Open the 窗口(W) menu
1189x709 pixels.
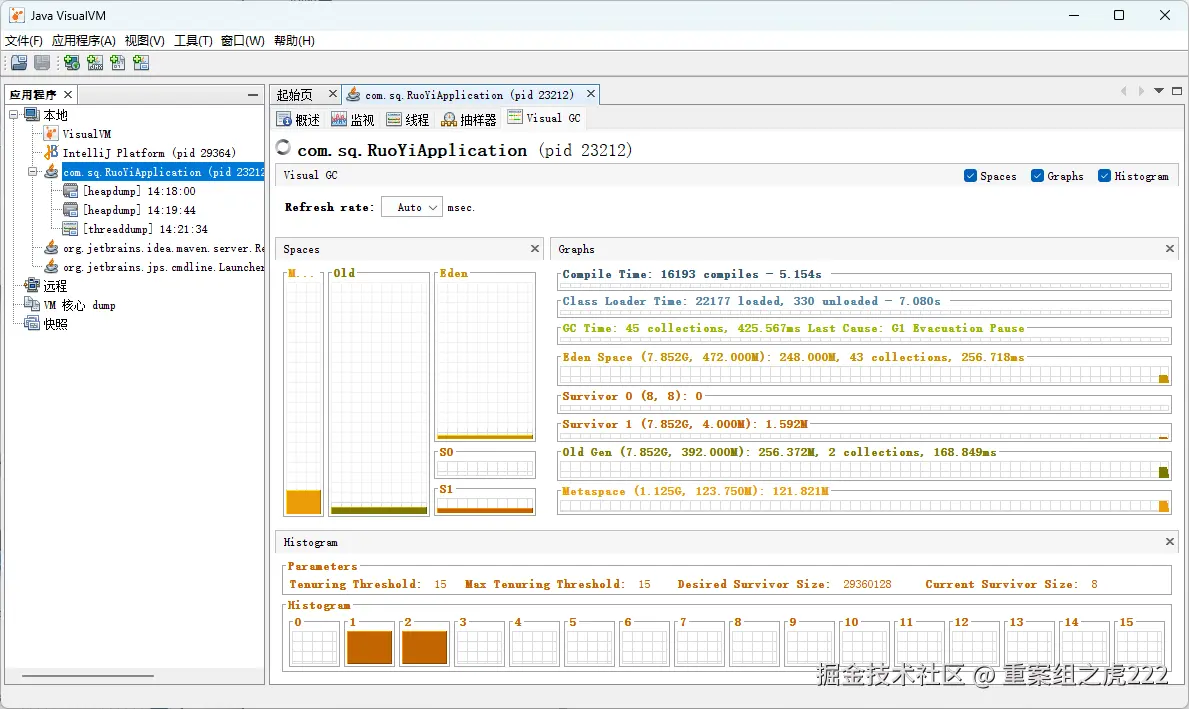pyautogui.click(x=243, y=41)
